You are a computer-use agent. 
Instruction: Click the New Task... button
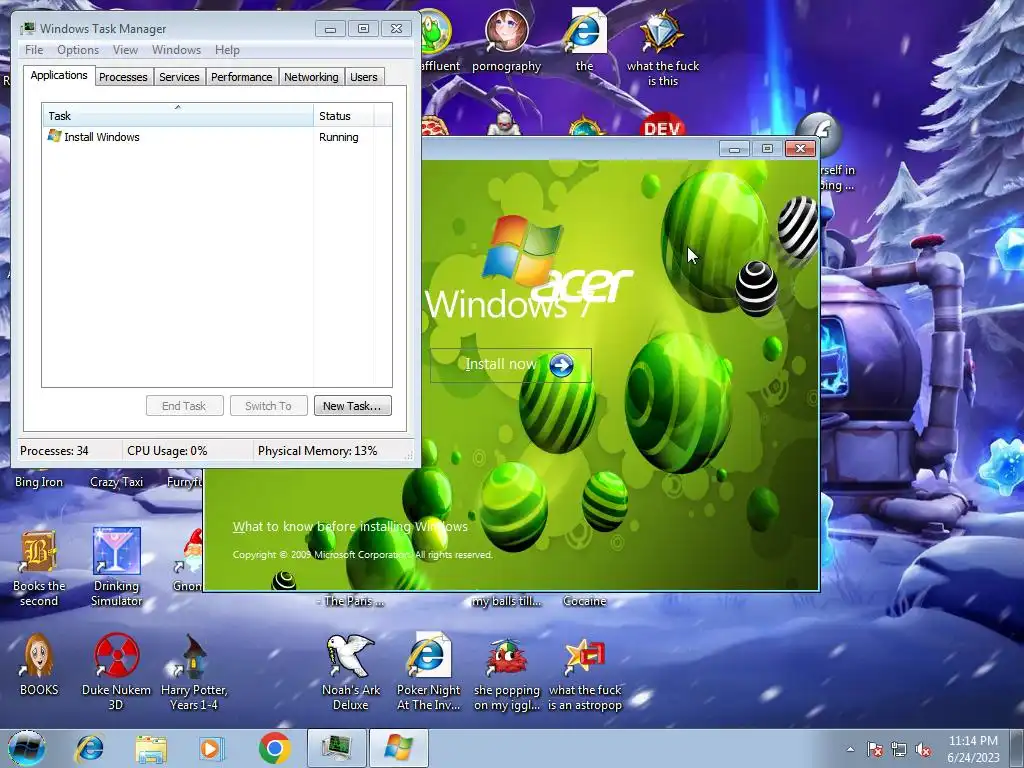coord(353,406)
